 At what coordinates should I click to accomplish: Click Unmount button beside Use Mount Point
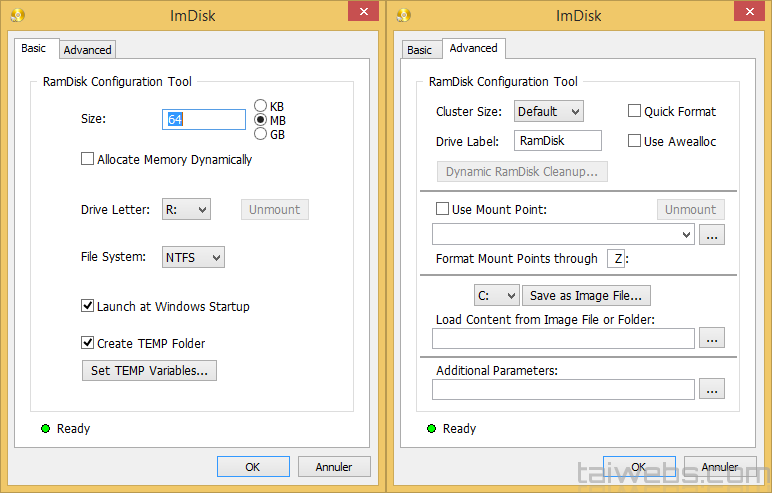pyautogui.click(x=690, y=209)
